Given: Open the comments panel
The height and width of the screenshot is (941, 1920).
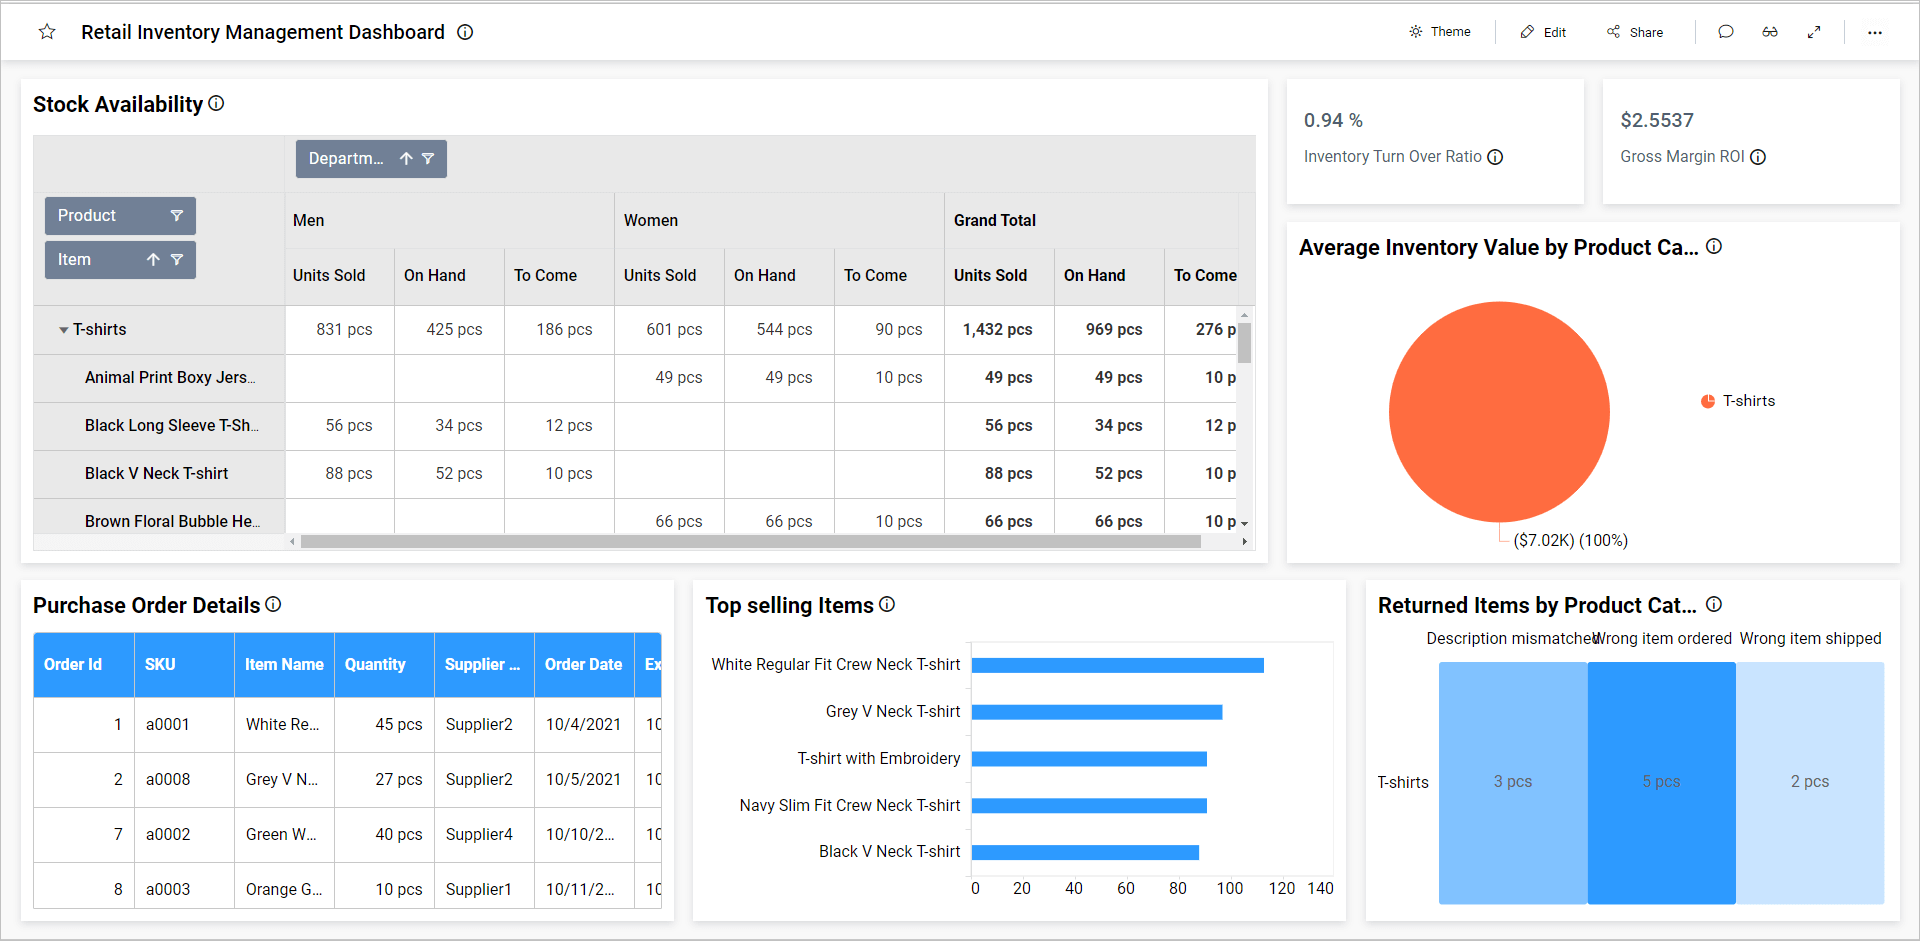Looking at the screenshot, I should [1725, 32].
